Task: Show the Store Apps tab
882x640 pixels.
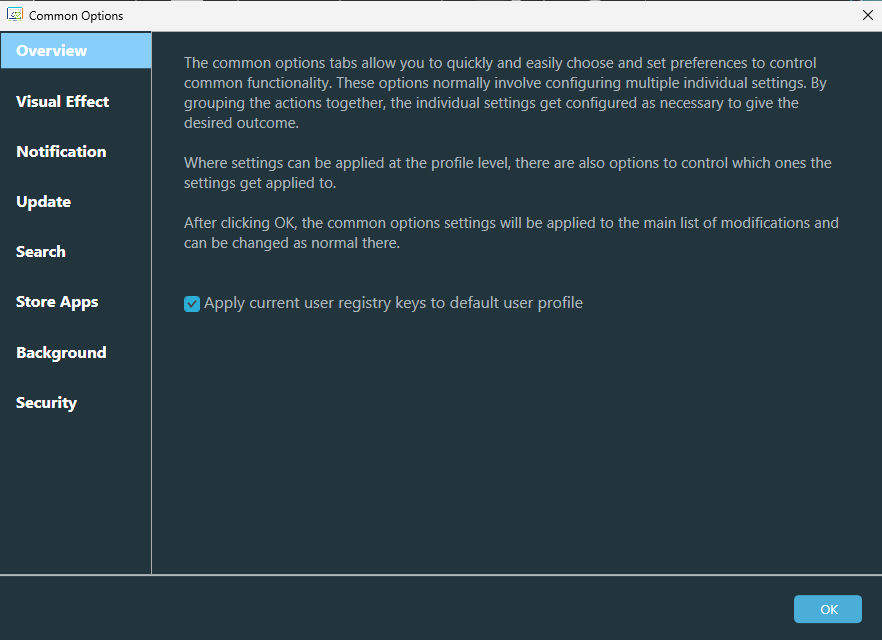Action: [x=57, y=302]
